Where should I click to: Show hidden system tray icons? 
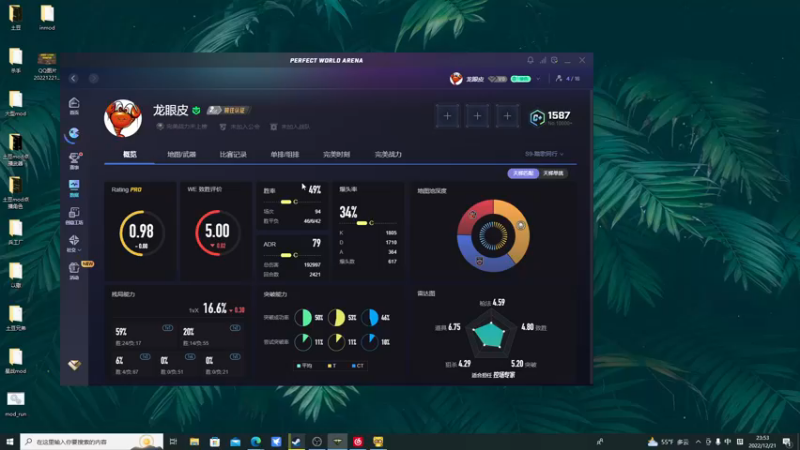click(698, 442)
